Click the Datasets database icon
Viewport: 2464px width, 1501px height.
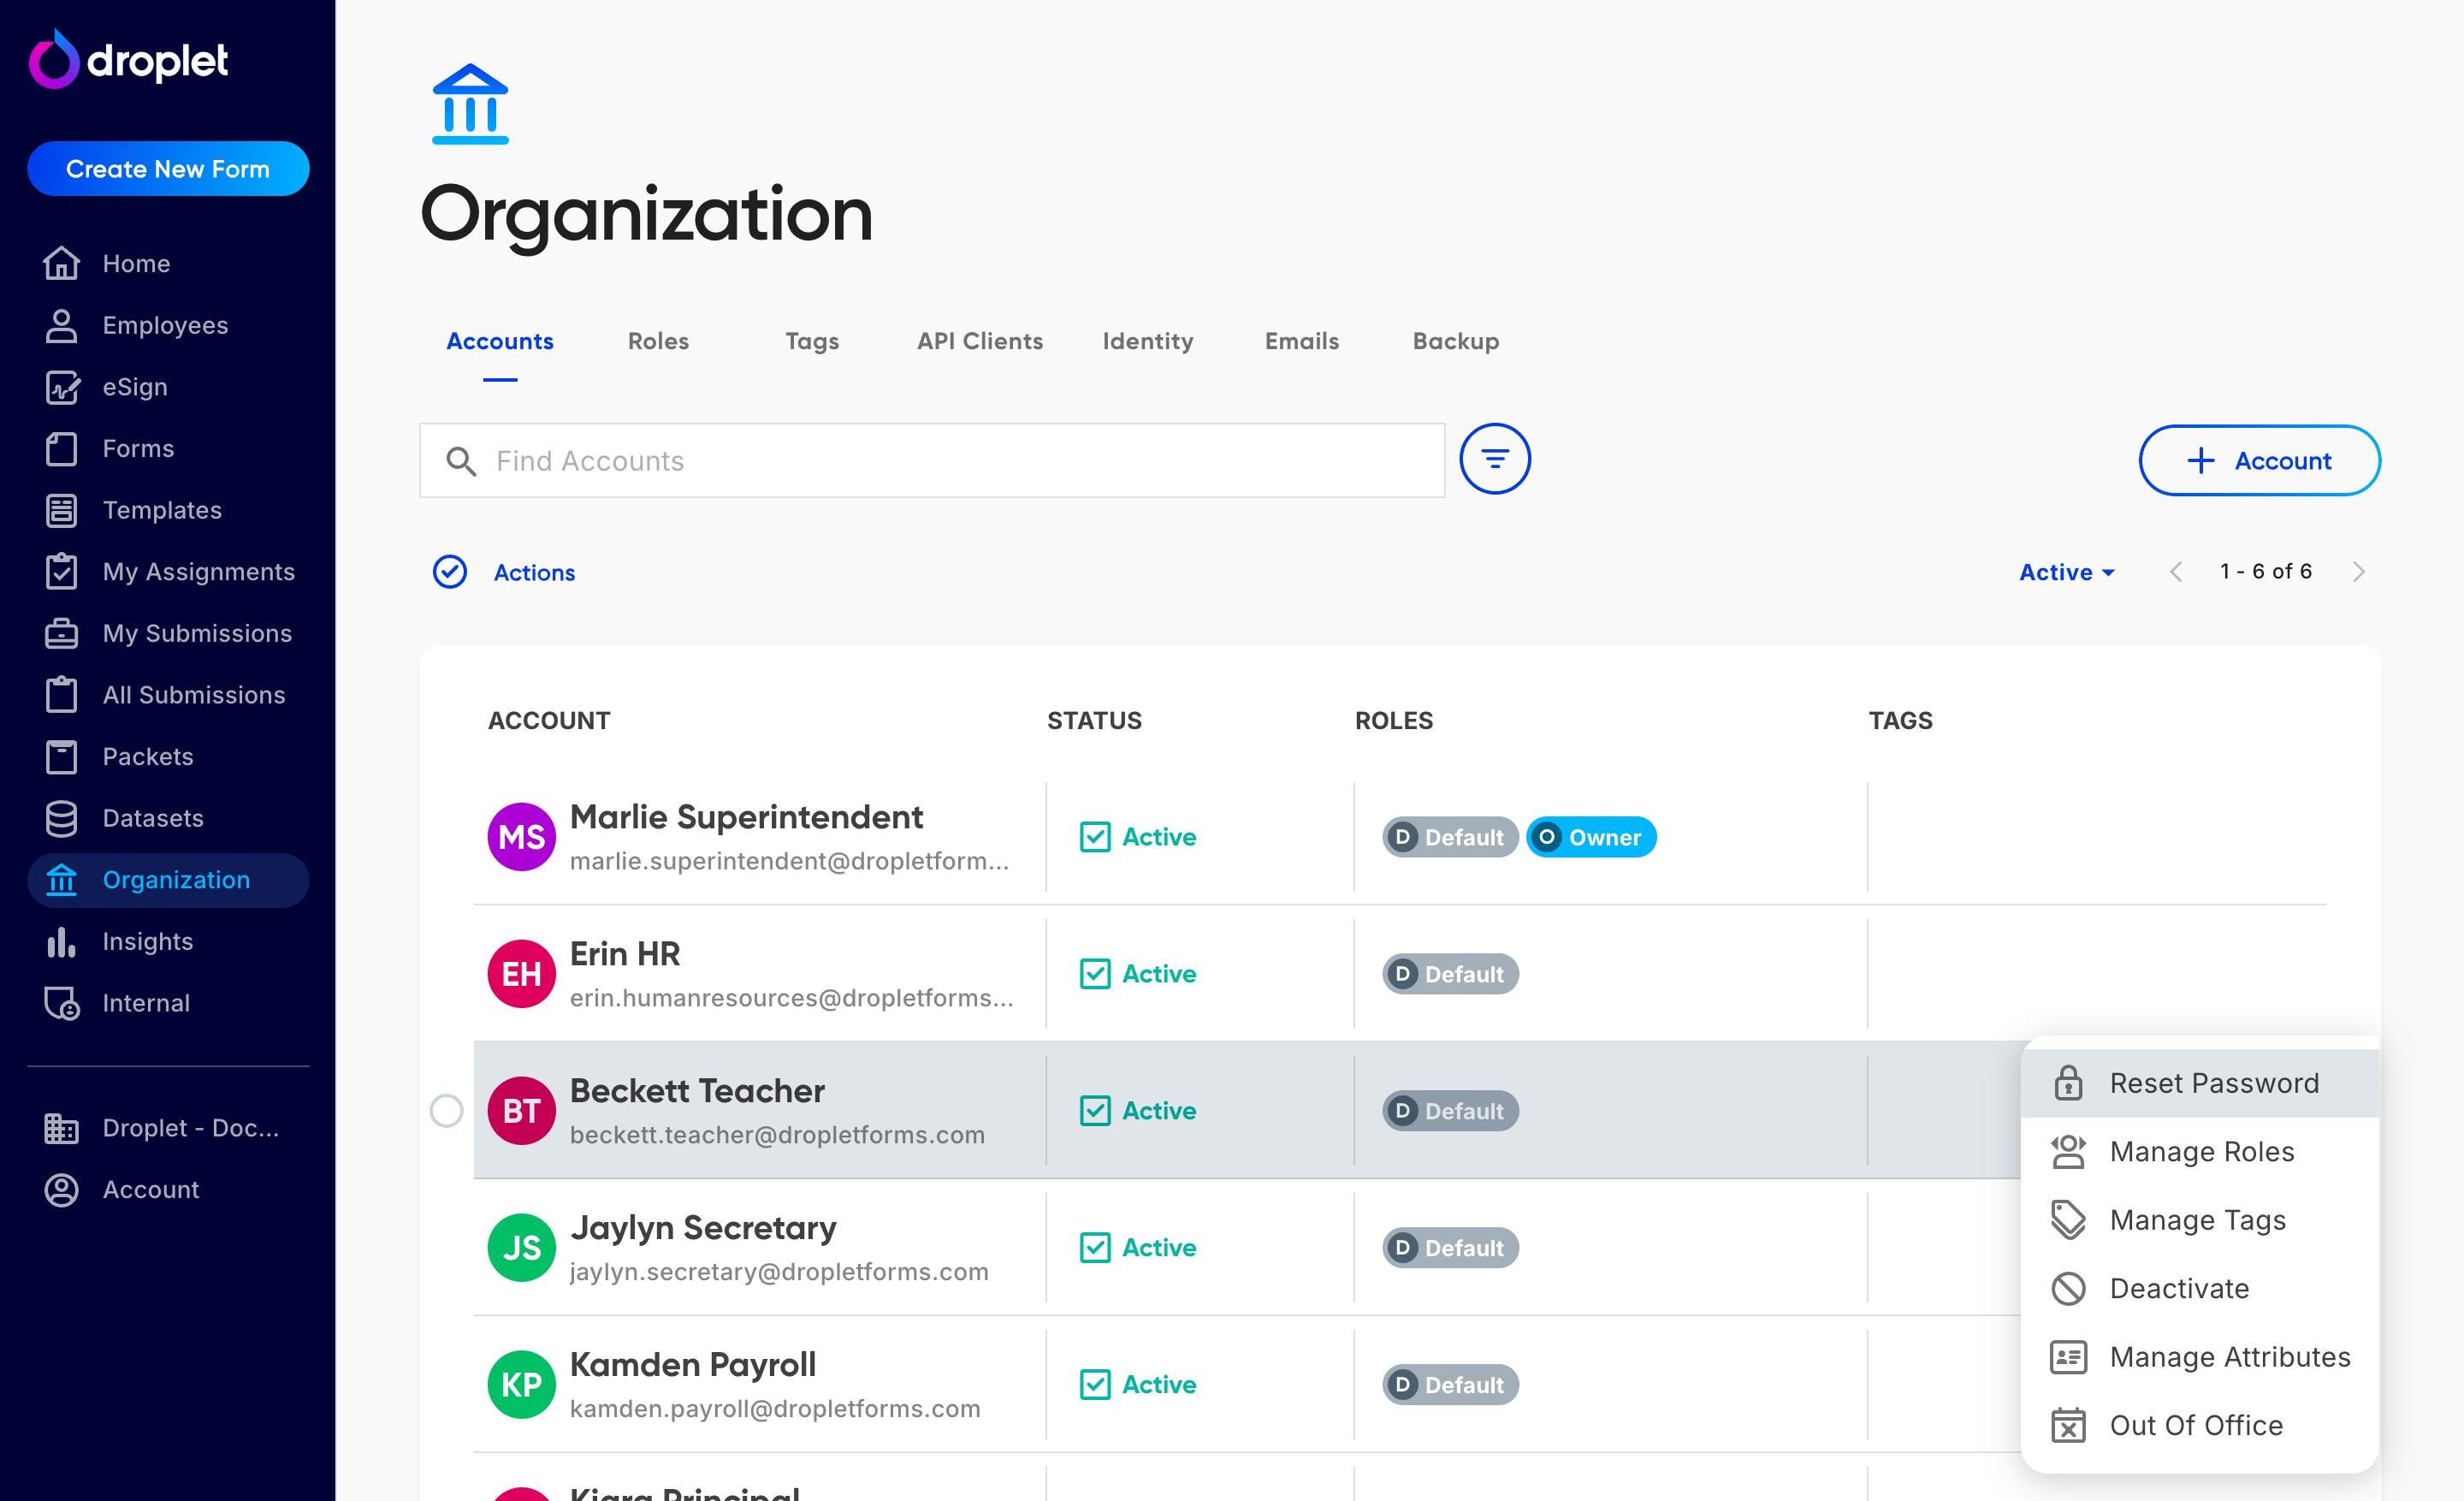click(x=61, y=818)
